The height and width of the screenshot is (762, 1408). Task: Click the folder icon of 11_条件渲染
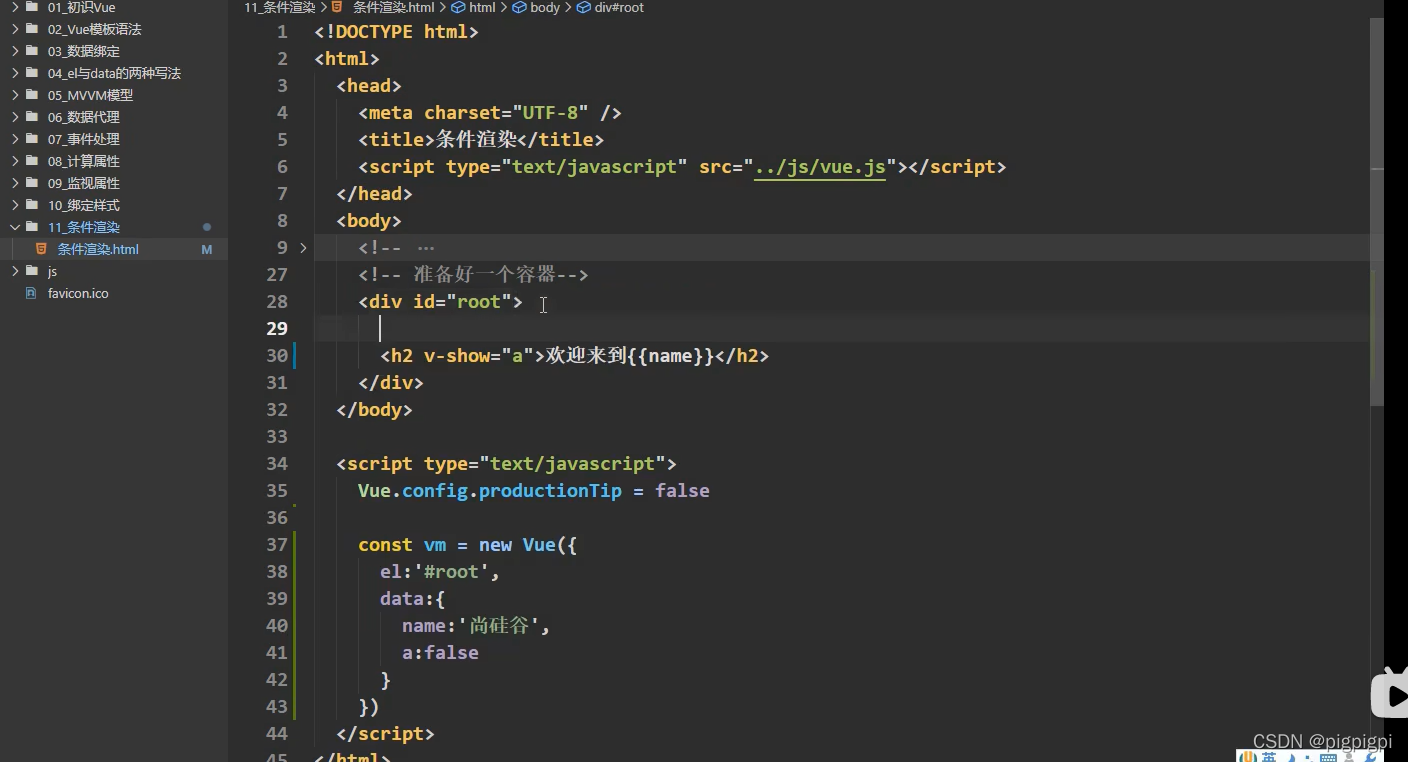coord(32,227)
